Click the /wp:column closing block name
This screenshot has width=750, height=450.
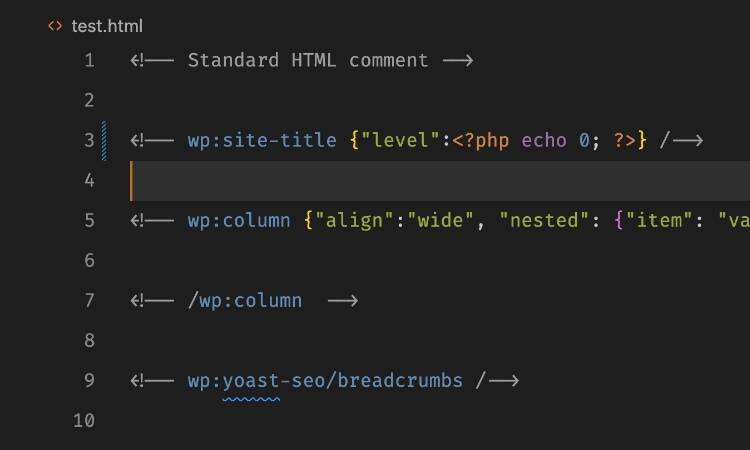point(245,300)
